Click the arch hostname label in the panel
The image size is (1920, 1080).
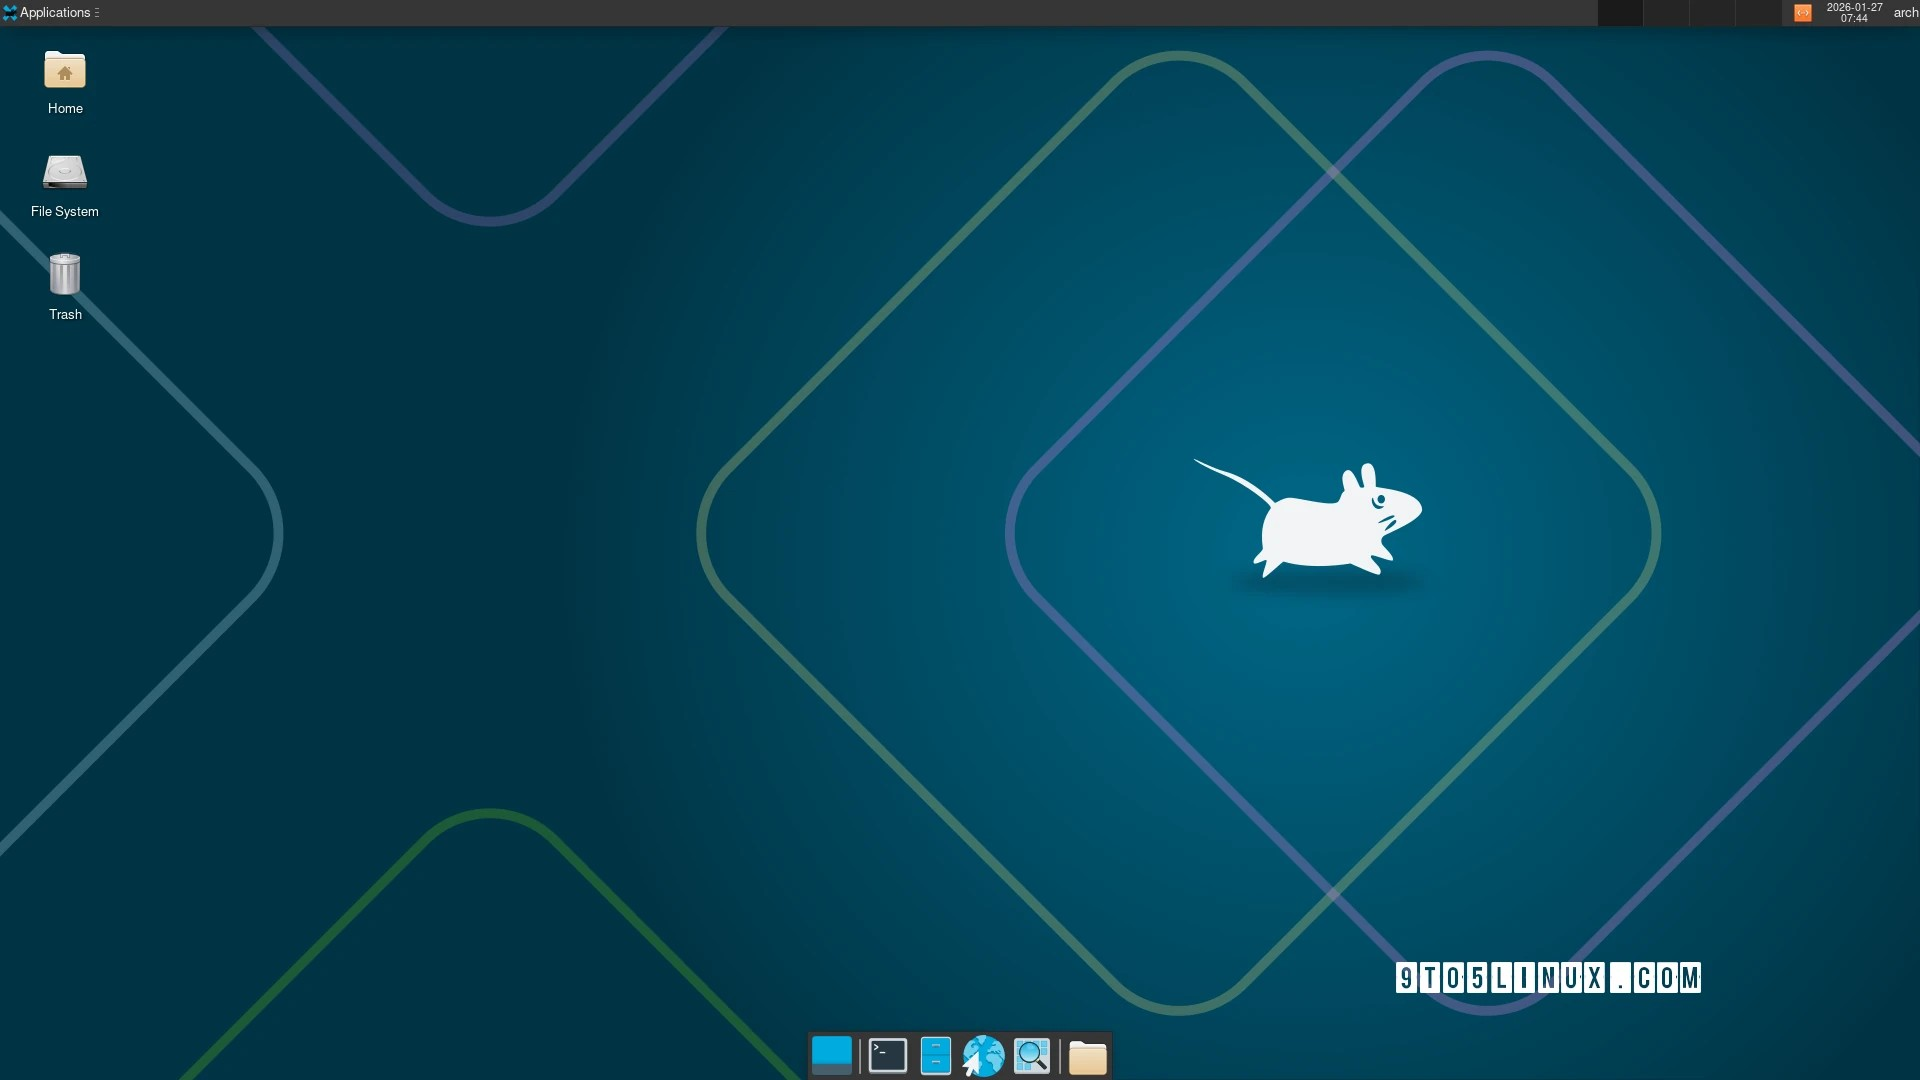(1903, 12)
